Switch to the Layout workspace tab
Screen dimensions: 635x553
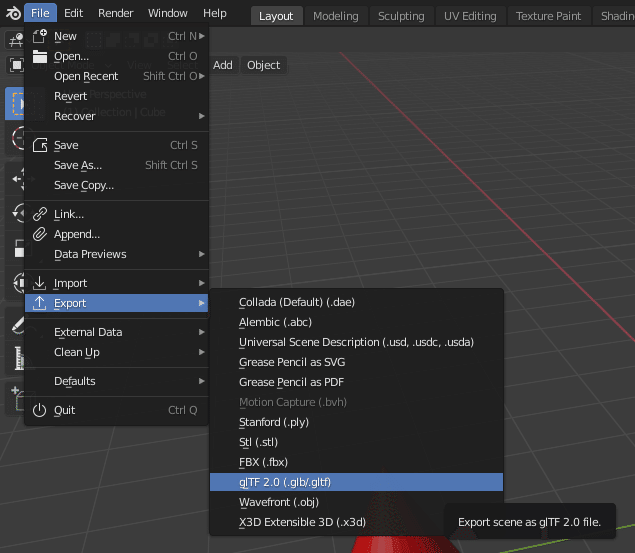click(x=276, y=16)
